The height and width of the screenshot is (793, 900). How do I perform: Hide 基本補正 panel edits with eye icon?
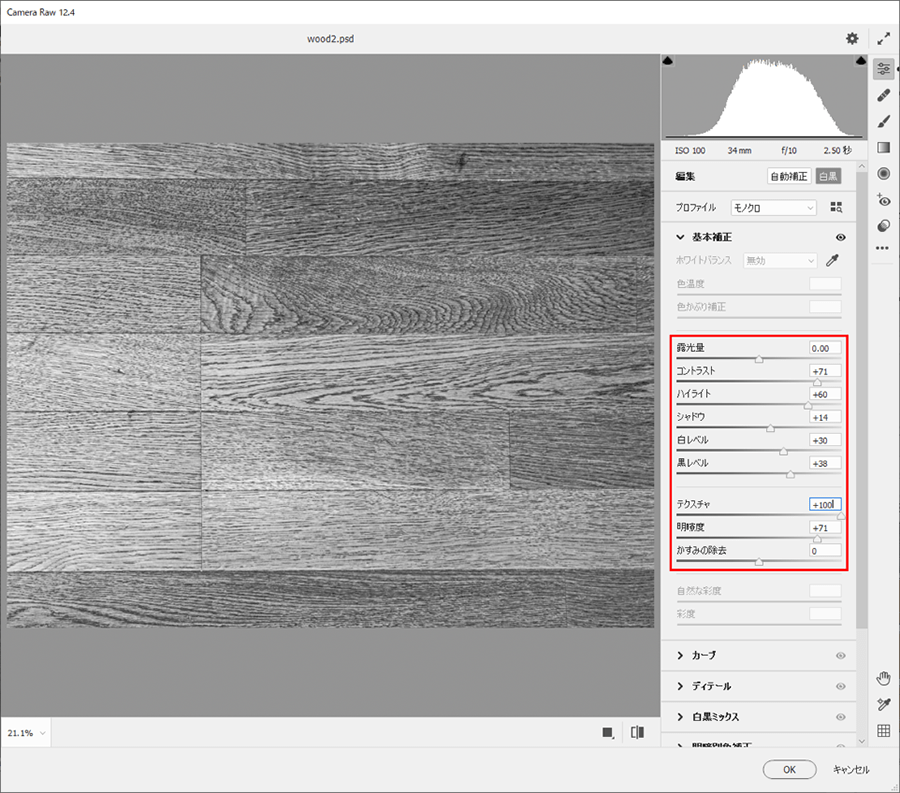click(x=841, y=238)
